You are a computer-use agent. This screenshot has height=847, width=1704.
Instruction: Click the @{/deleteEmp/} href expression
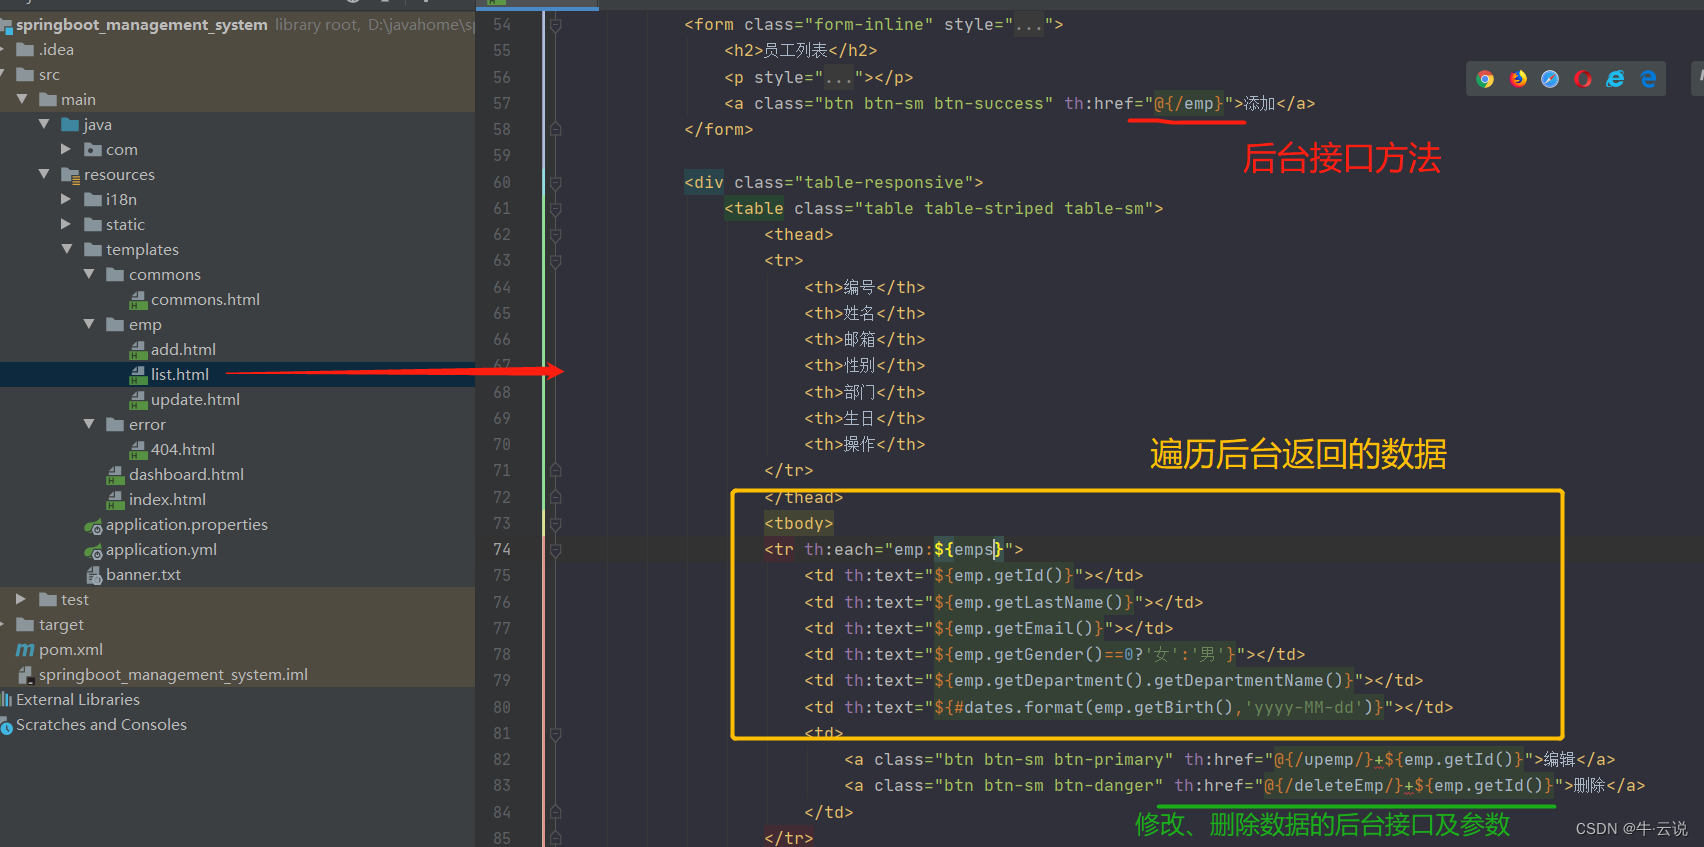[x=1334, y=786]
